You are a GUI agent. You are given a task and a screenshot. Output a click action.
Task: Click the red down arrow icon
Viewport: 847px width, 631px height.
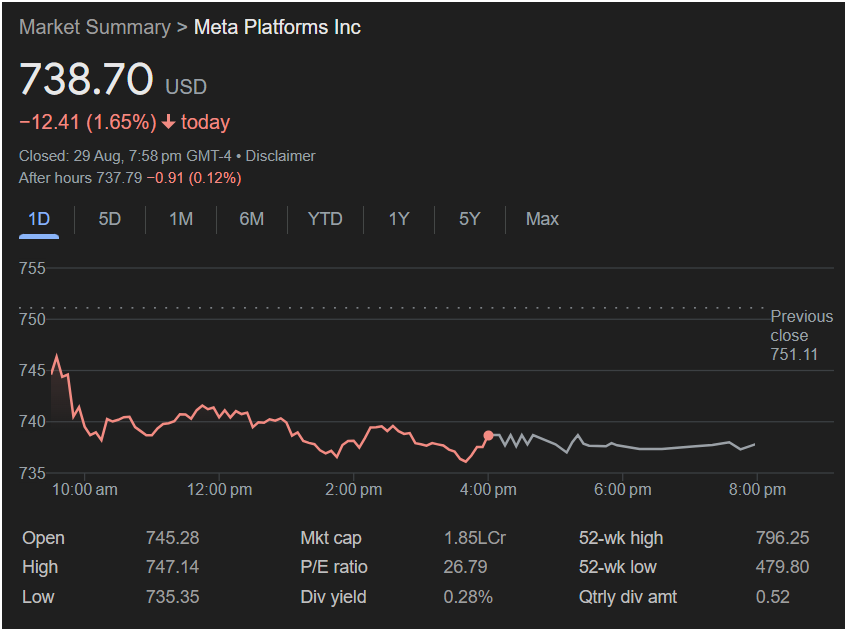tap(168, 123)
